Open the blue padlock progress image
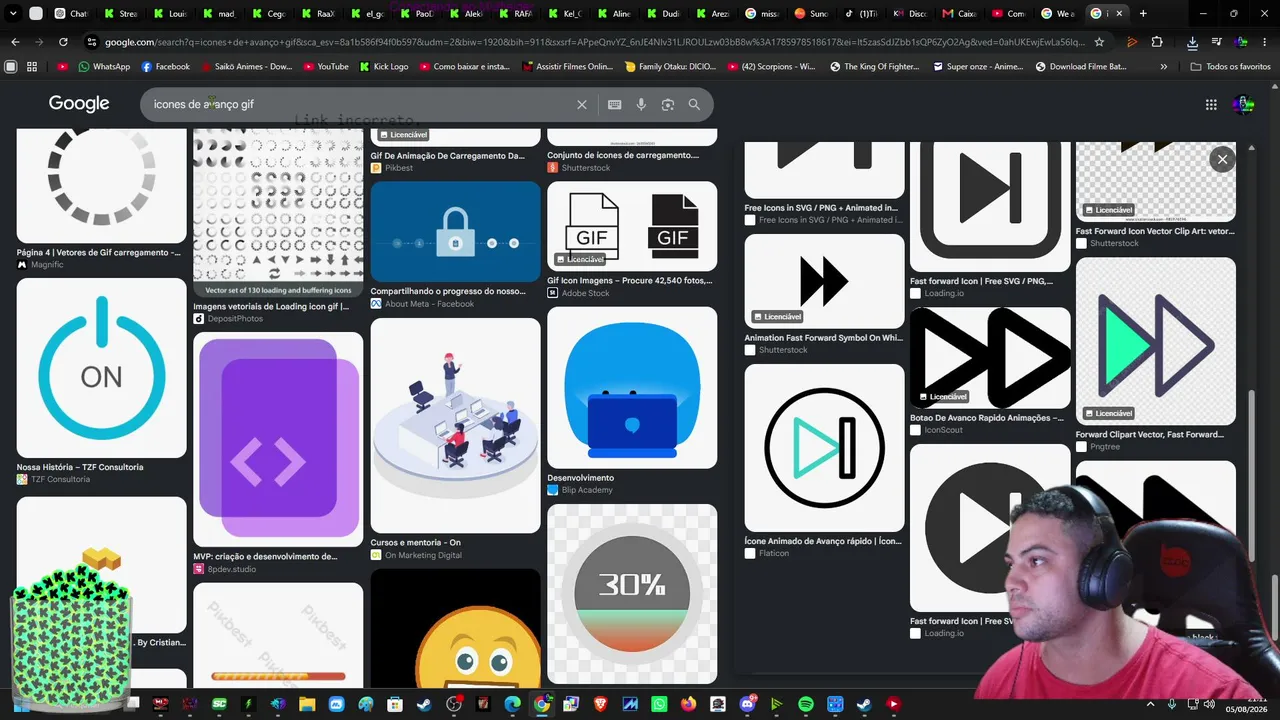Viewport: 1280px width, 720px height. coord(455,232)
